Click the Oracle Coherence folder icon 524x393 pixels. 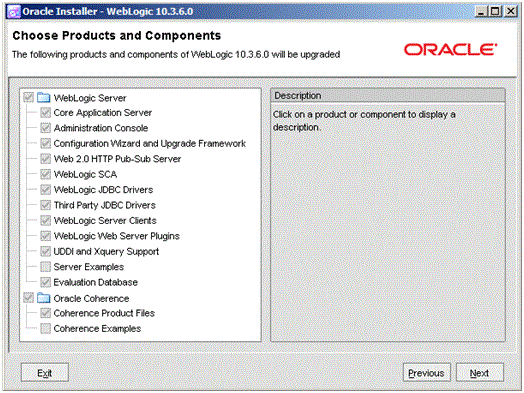pyautogui.click(x=43, y=298)
